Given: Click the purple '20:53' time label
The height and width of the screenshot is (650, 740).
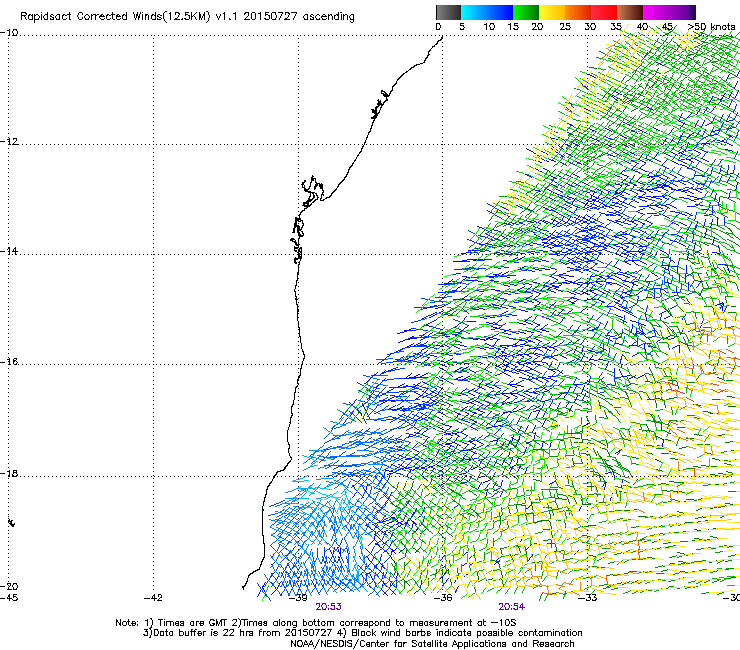Looking at the screenshot, I should (328, 607).
